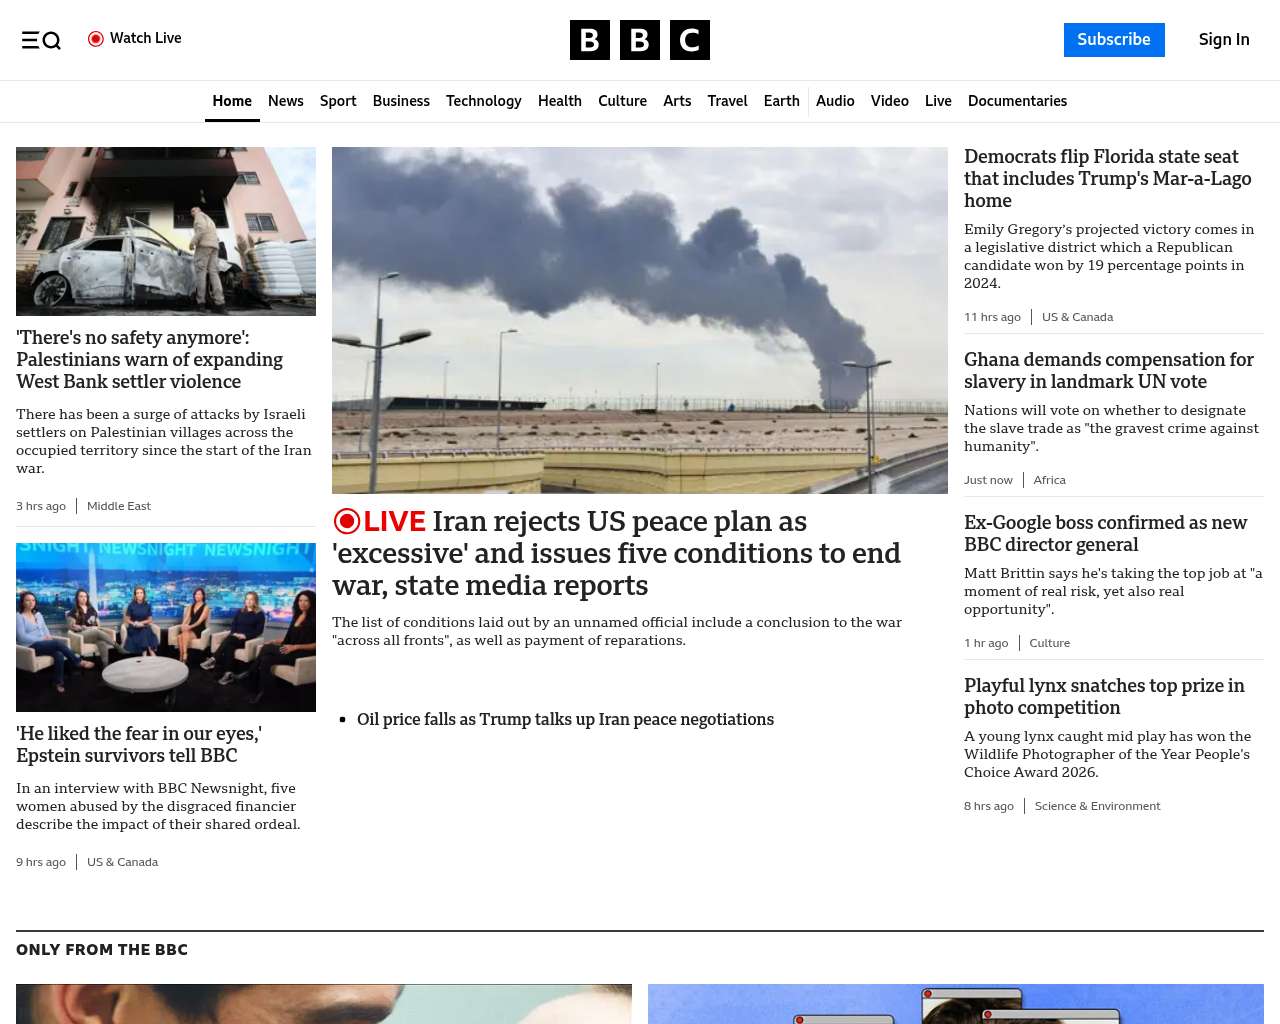Open the oil price falls story link
Viewport: 1280px width, 1024px height.
click(565, 719)
